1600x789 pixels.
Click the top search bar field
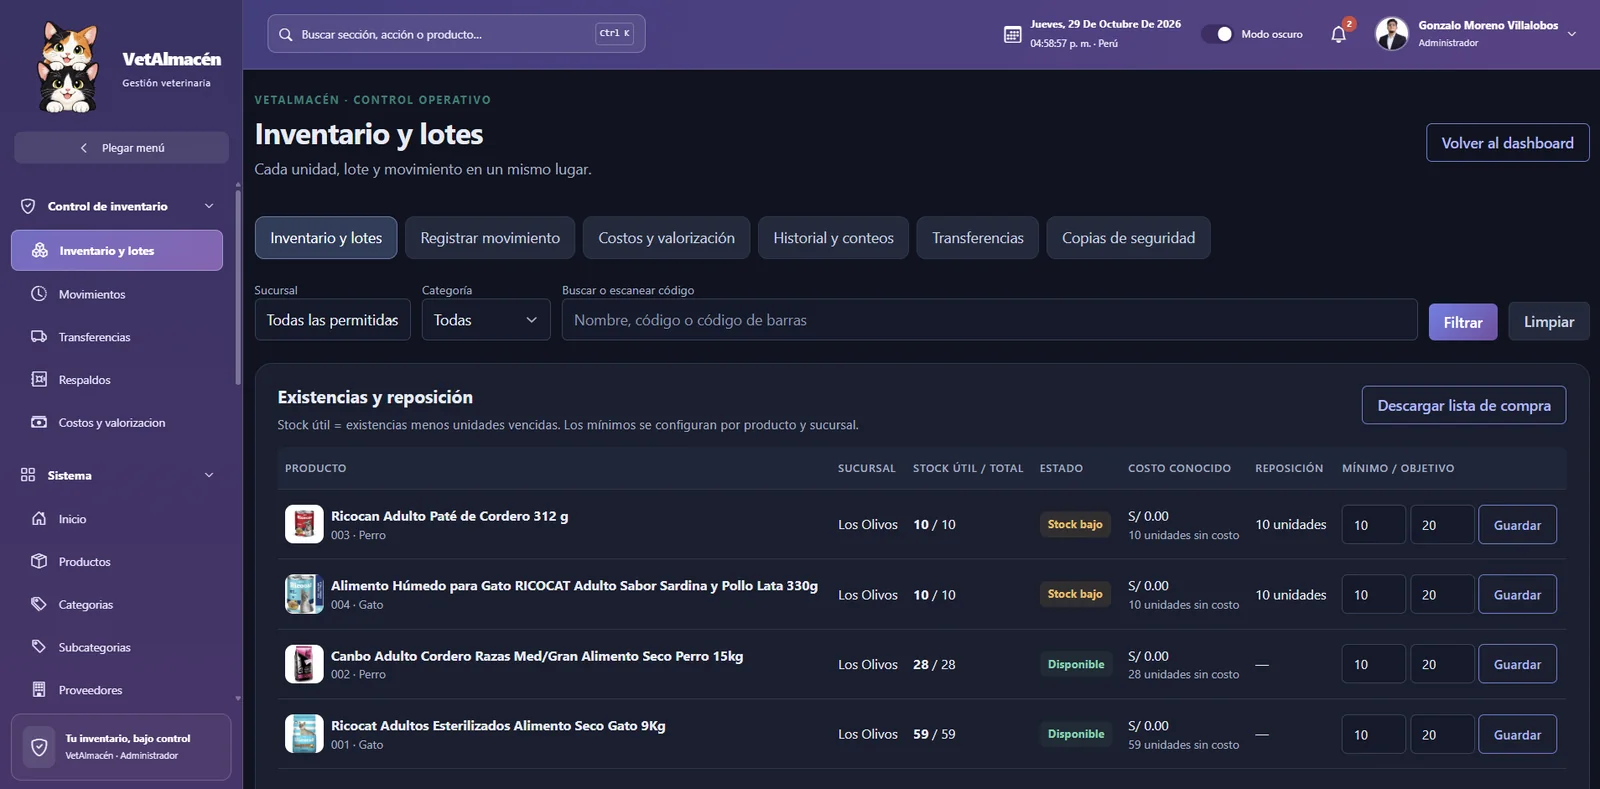[x=456, y=34]
